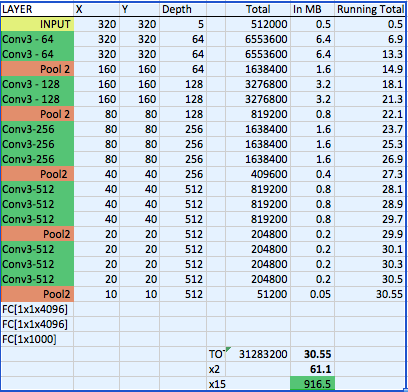Click the truncated TO label cell
The width and height of the screenshot is (408, 392).
point(216,354)
